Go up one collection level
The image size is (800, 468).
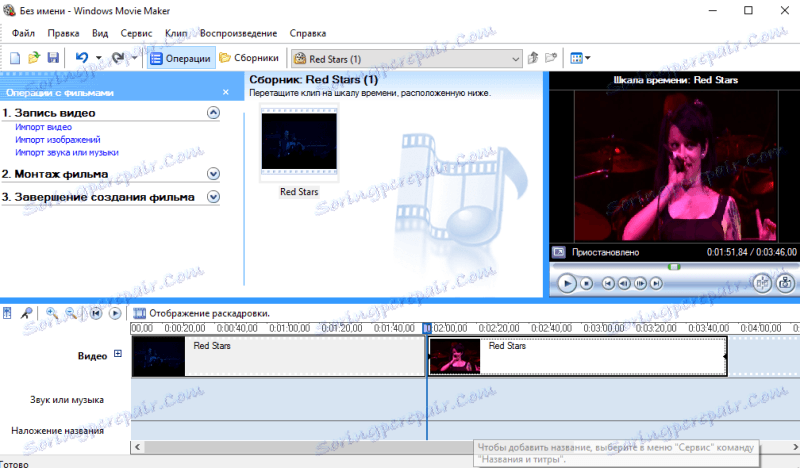coord(533,58)
